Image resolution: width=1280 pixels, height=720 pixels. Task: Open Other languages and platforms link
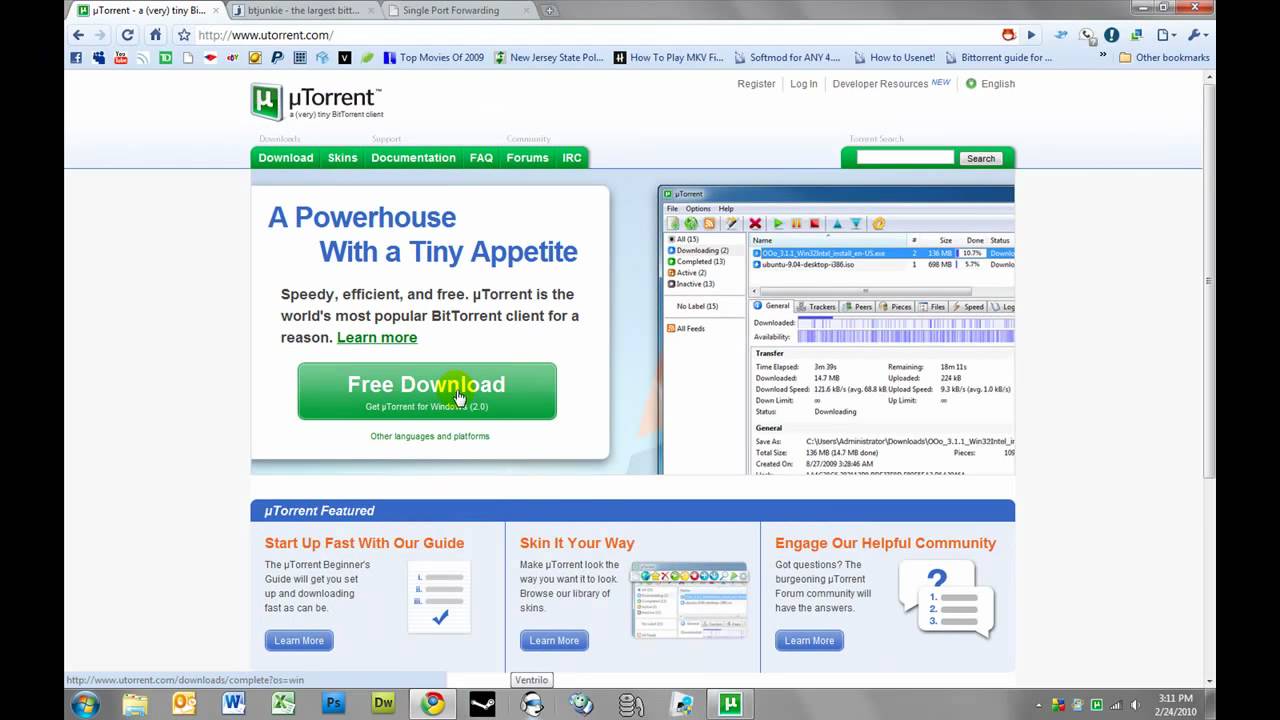pos(430,436)
